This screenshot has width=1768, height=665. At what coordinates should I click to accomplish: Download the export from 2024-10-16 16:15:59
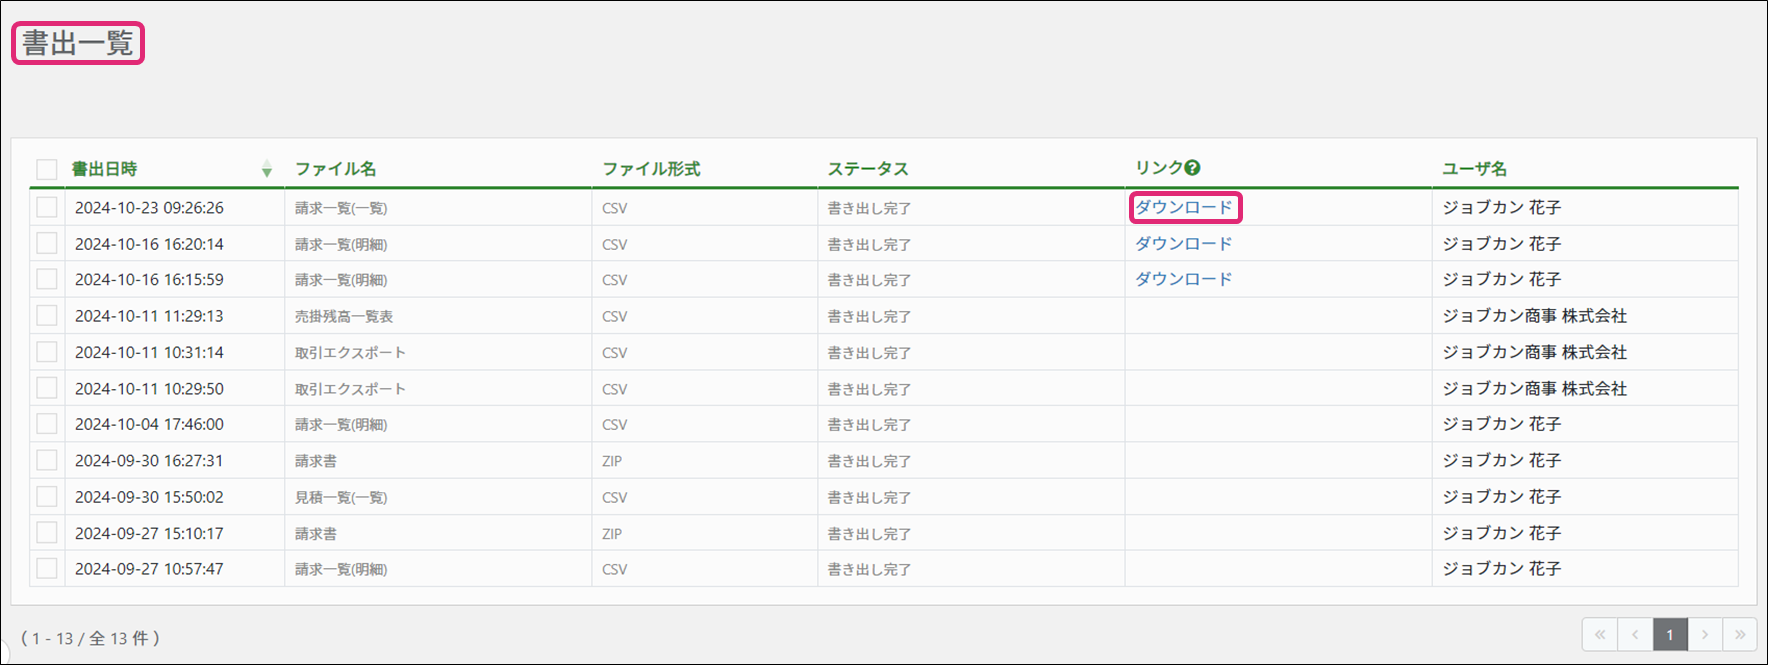pos(1183,279)
